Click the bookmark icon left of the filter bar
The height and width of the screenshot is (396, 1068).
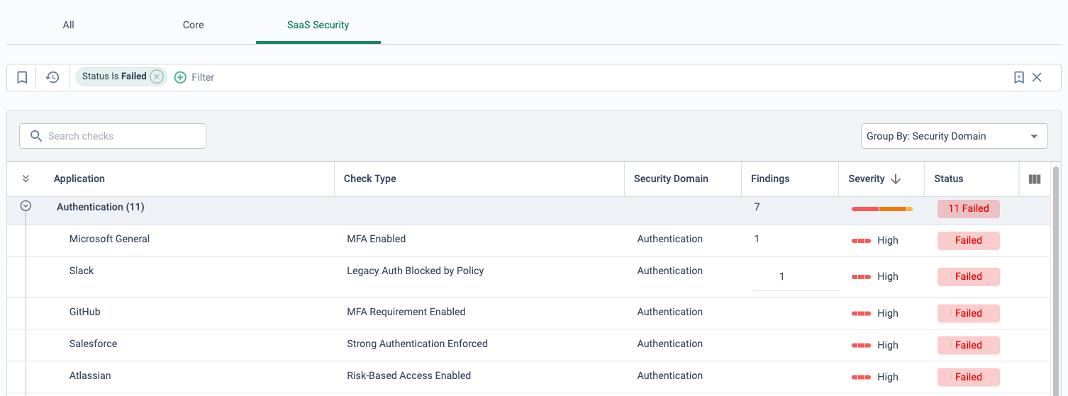pyautogui.click(x=22, y=78)
